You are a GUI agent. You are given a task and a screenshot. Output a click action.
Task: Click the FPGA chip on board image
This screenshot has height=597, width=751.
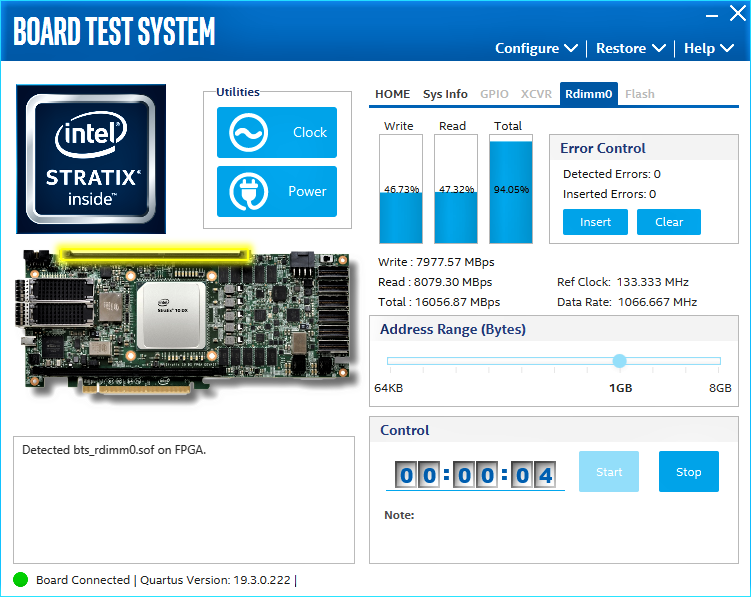click(x=171, y=315)
